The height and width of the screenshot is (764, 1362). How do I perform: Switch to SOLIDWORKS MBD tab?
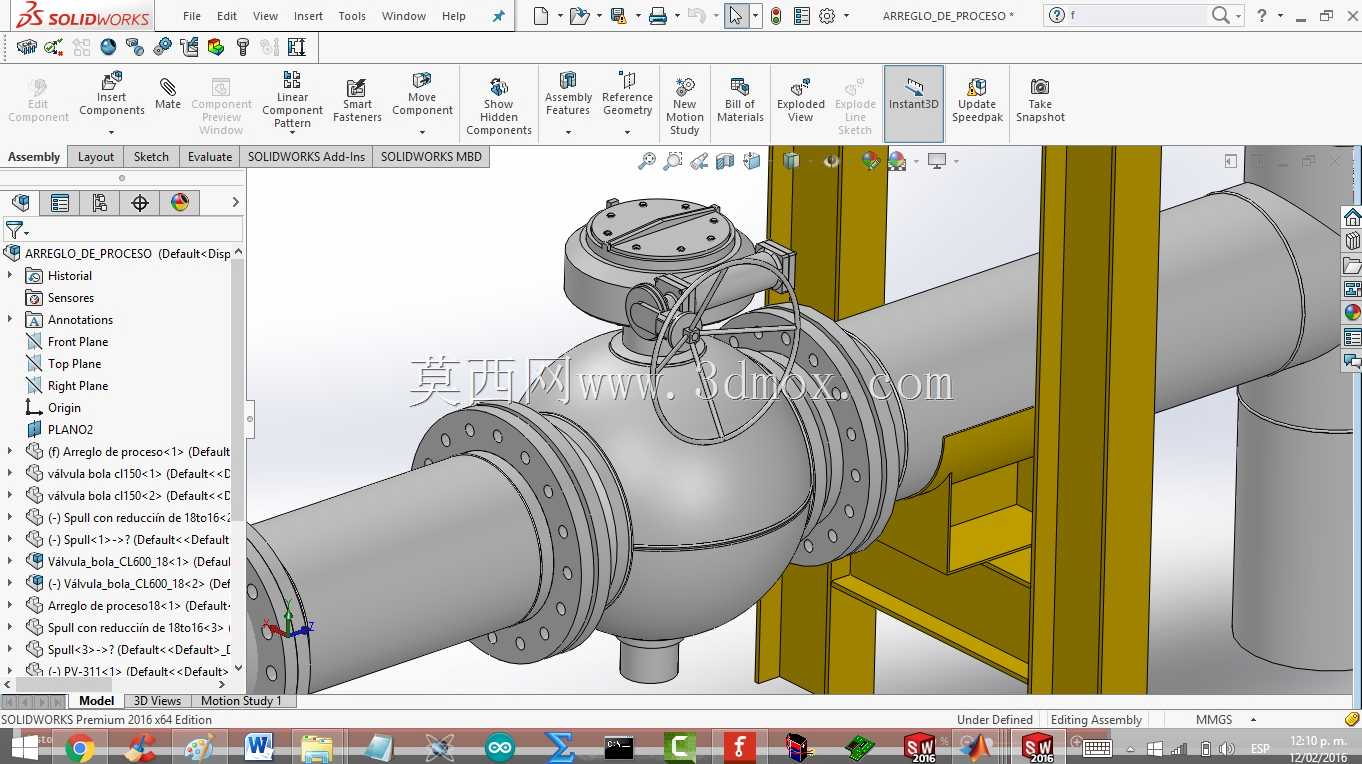coord(431,156)
